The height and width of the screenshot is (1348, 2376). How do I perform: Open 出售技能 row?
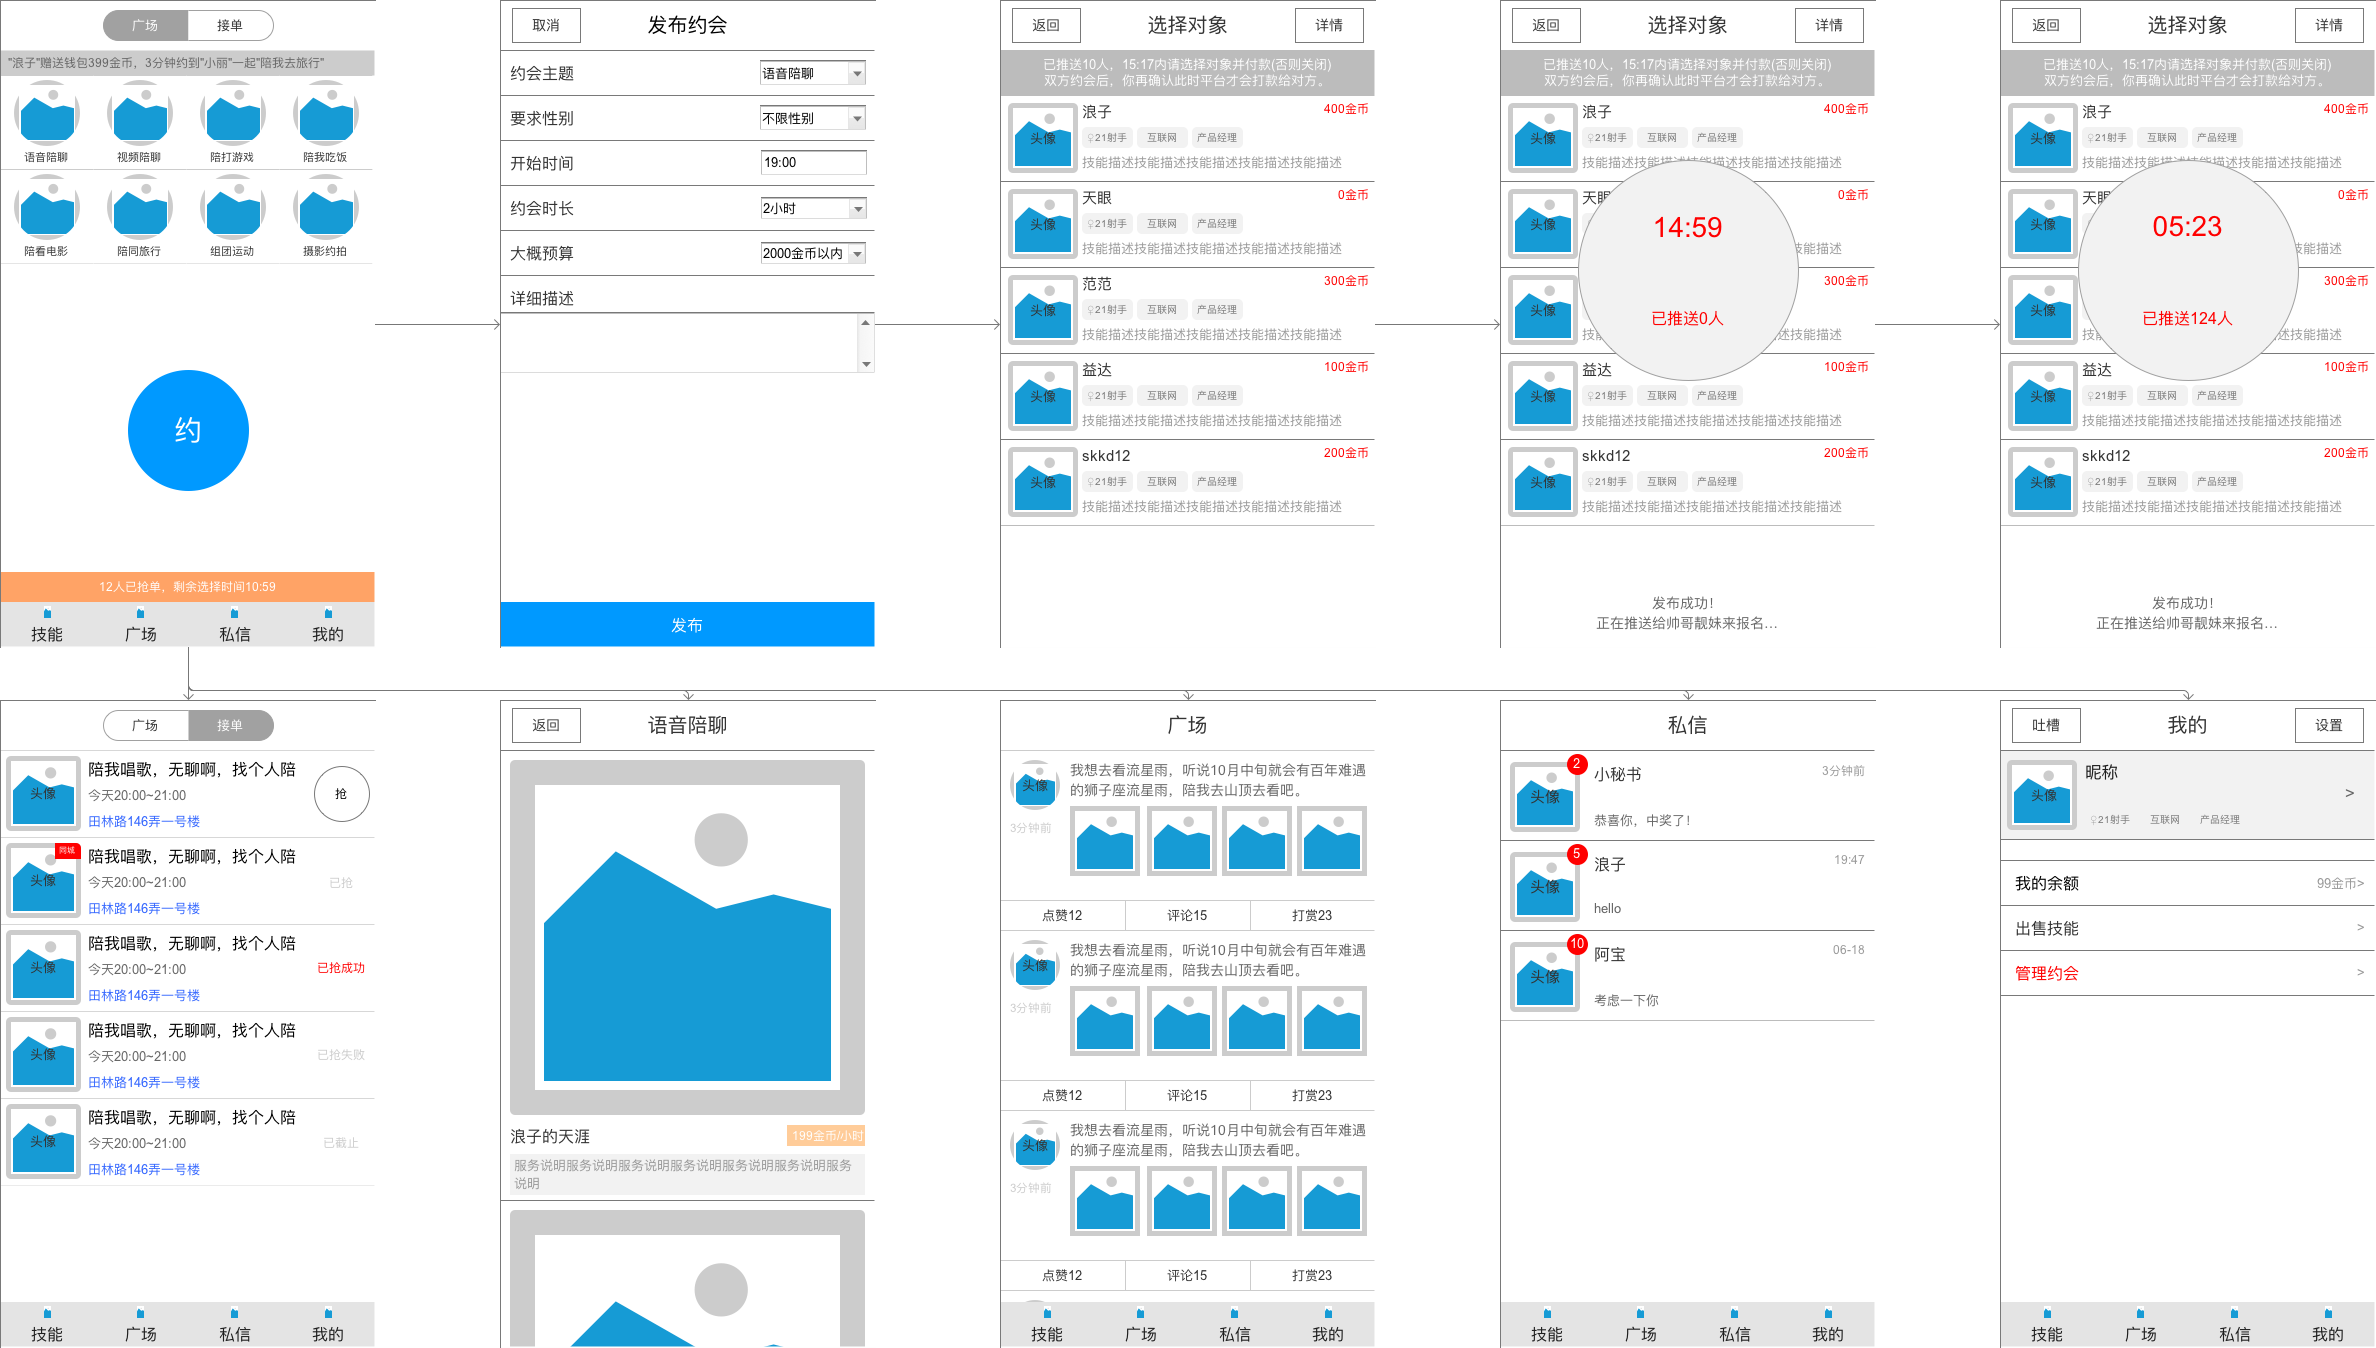coord(2187,928)
